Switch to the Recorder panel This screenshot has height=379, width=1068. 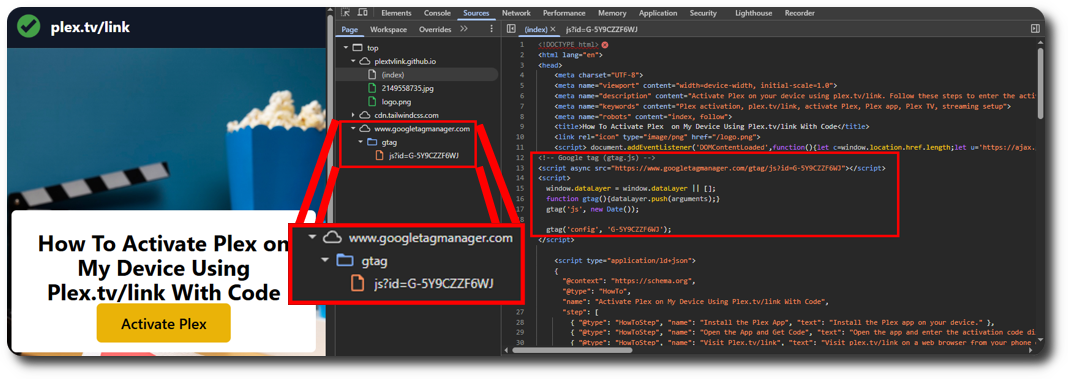[800, 13]
